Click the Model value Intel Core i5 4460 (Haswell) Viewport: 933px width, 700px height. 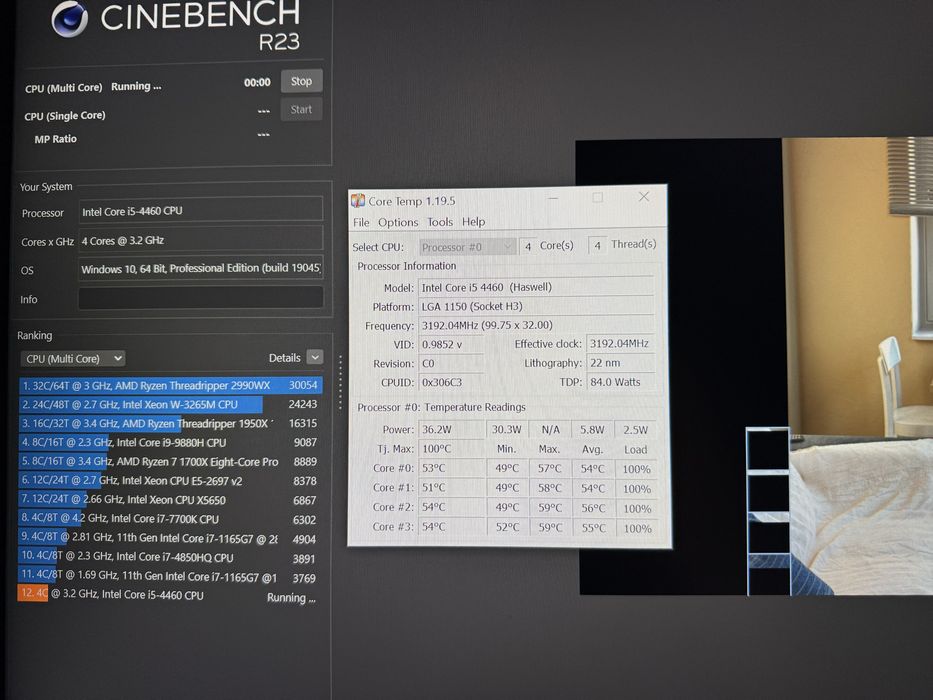(536, 287)
